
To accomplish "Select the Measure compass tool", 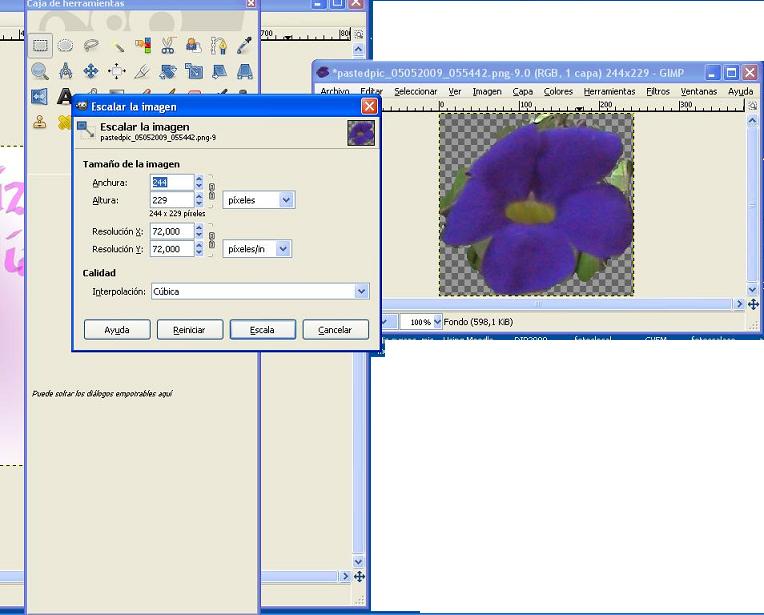I will [x=65, y=71].
